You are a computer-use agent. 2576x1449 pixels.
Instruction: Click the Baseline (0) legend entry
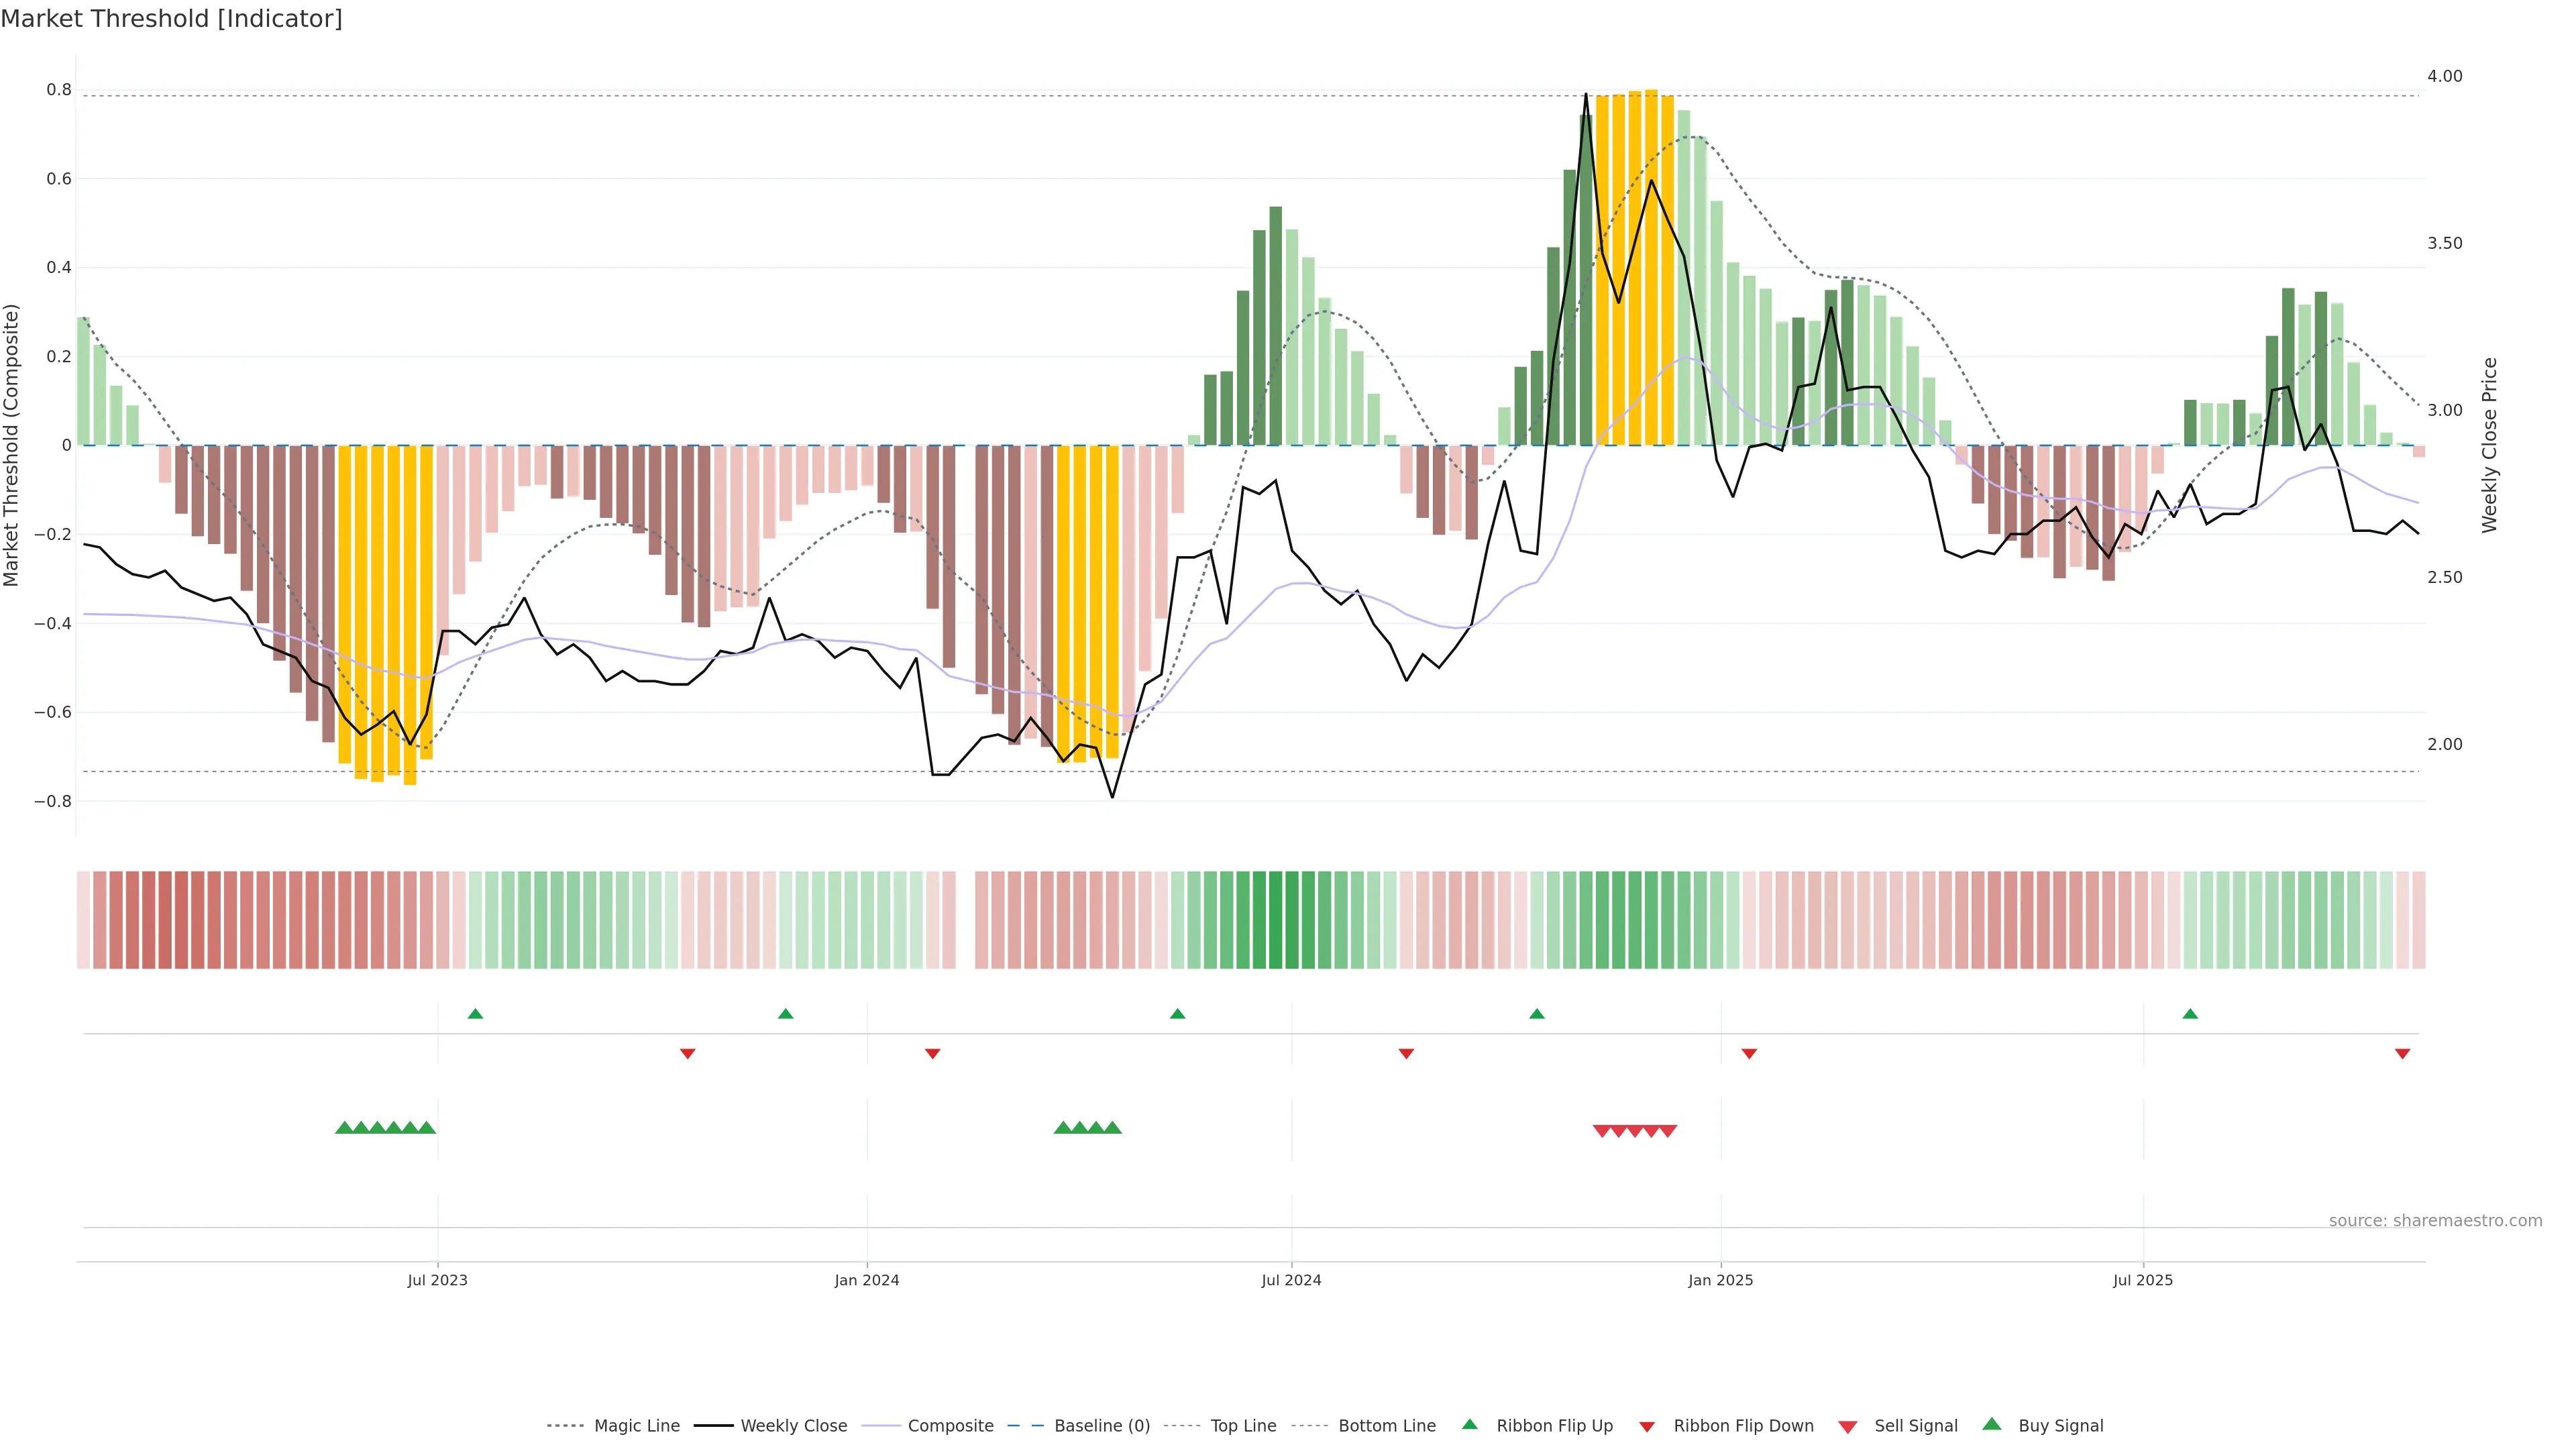click(x=1101, y=1426)
